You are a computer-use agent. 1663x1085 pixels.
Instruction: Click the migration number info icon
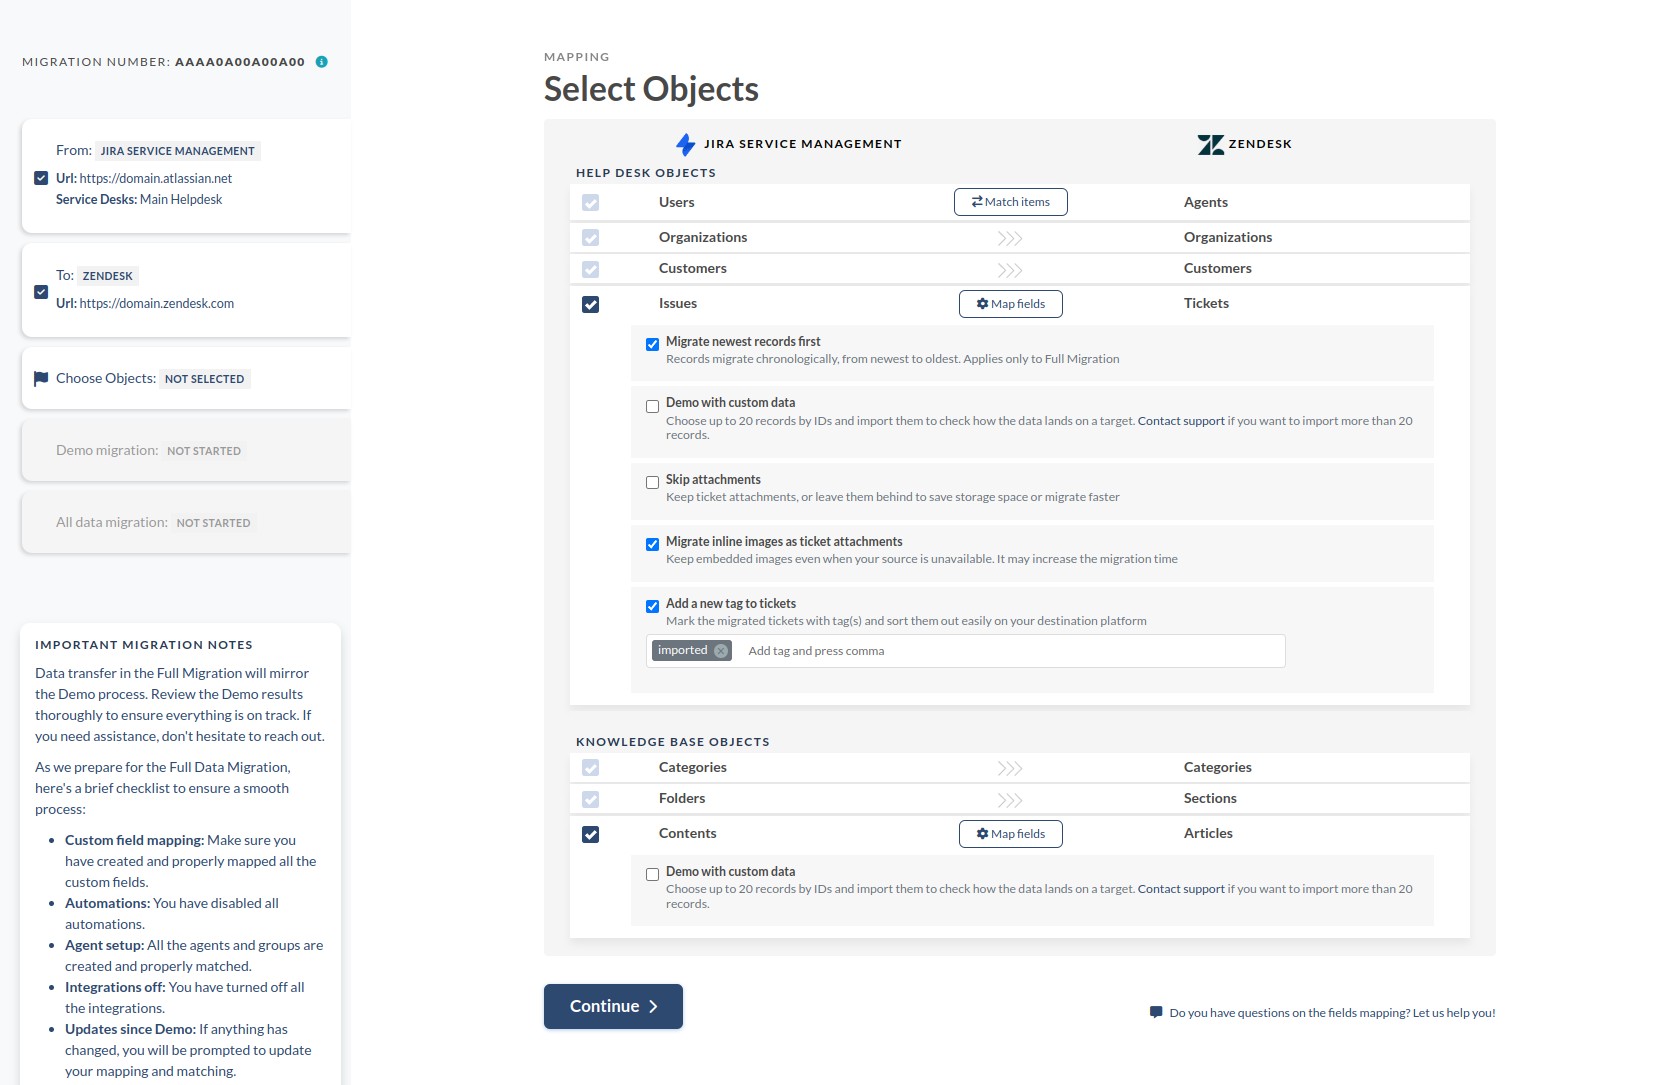click(322, 62)
